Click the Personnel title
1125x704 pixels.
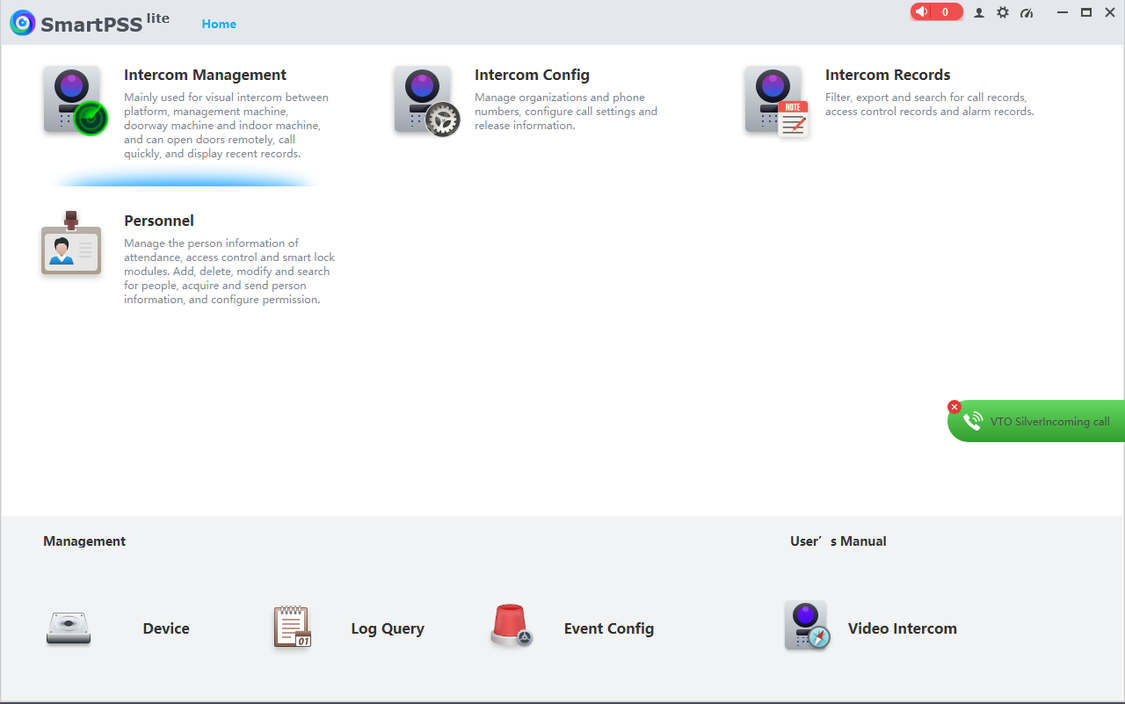click(x=159, y=221)
